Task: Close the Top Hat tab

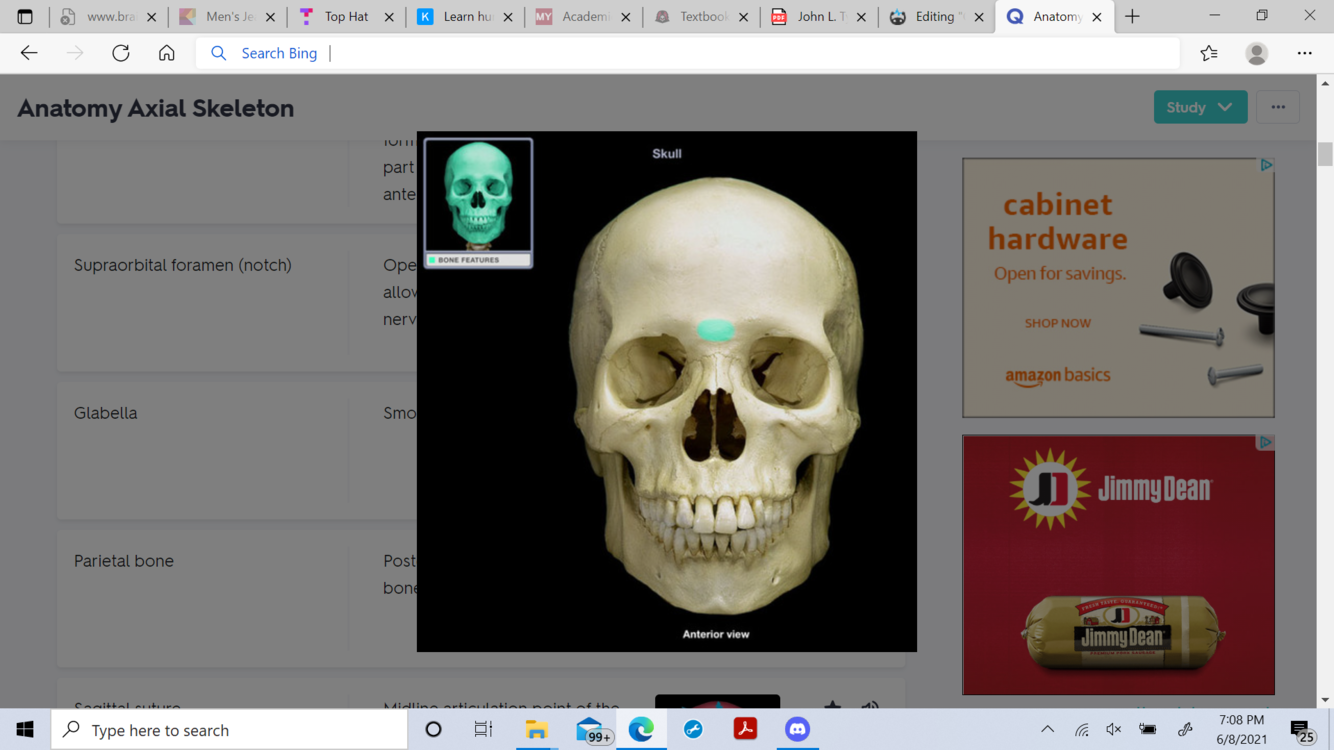Action: [x=389, y=17]
